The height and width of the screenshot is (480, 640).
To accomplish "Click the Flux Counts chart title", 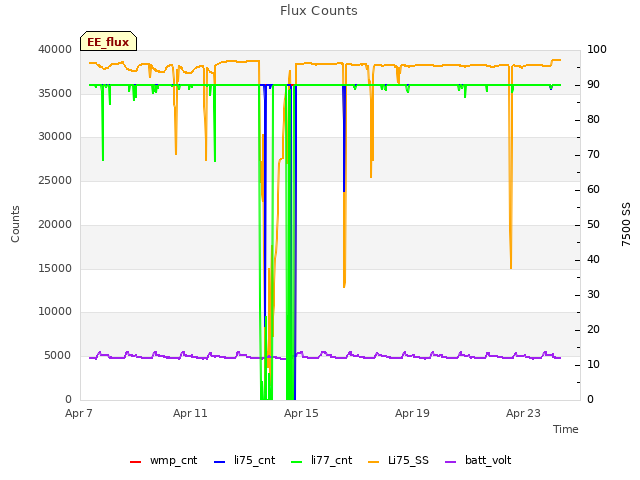I will coord(319,11).
